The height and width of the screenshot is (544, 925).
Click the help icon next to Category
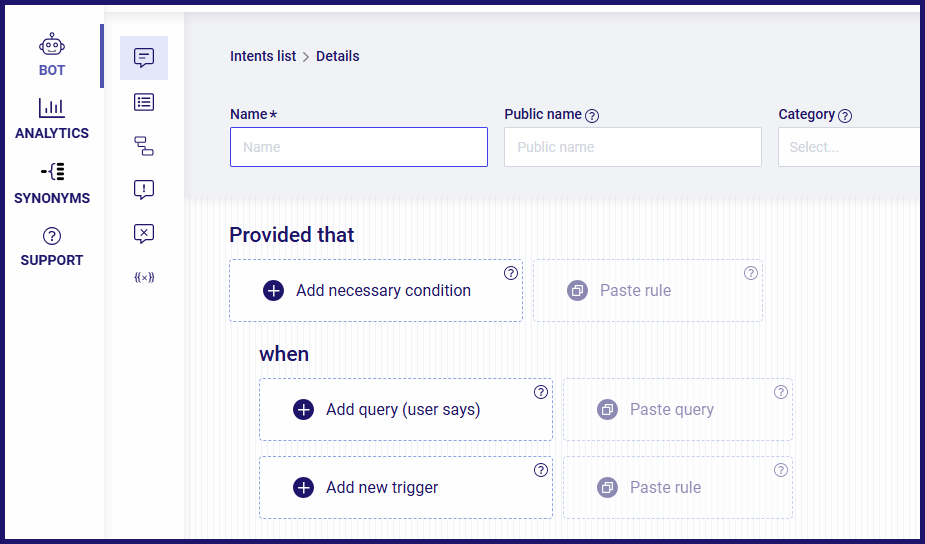point(845,116)
